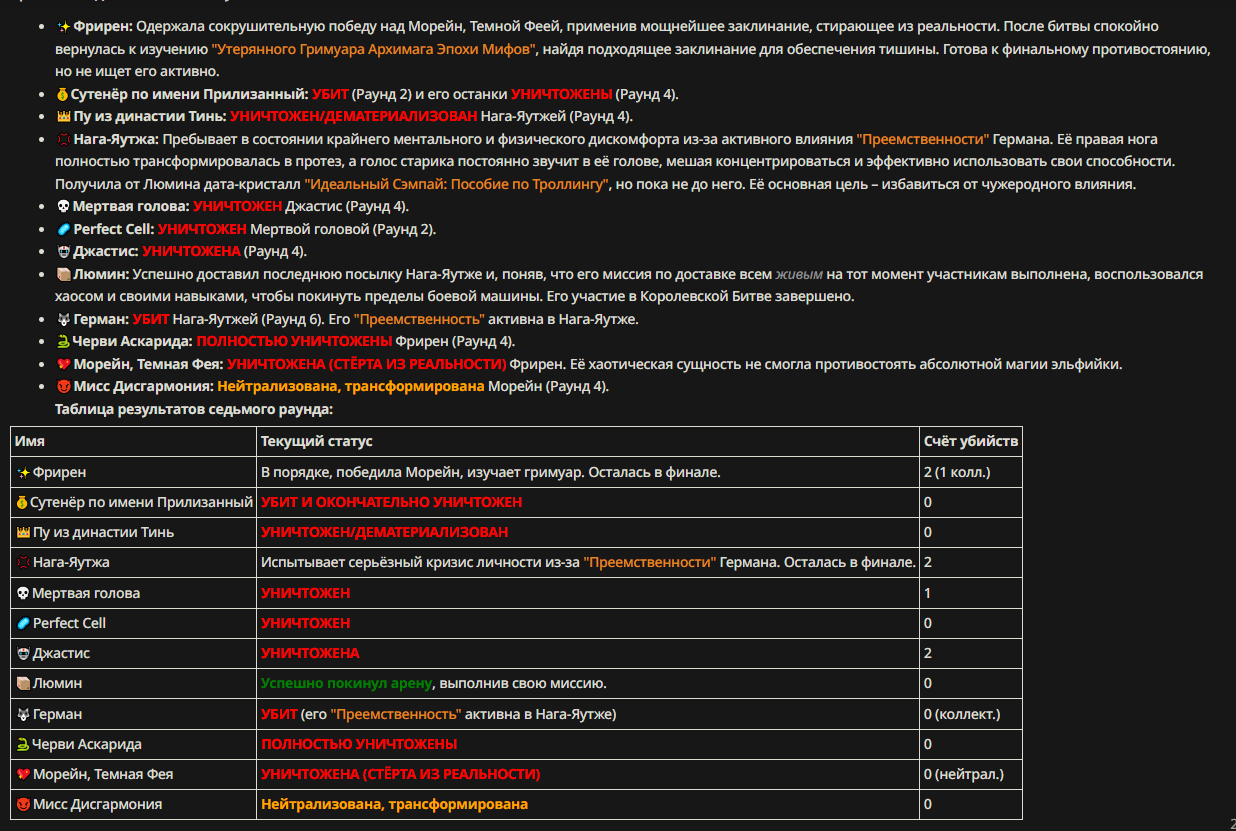Click angry face emoji in Мисс Дисгармония table row
This screenshot has height=831, width=1236.
[22, 804]
